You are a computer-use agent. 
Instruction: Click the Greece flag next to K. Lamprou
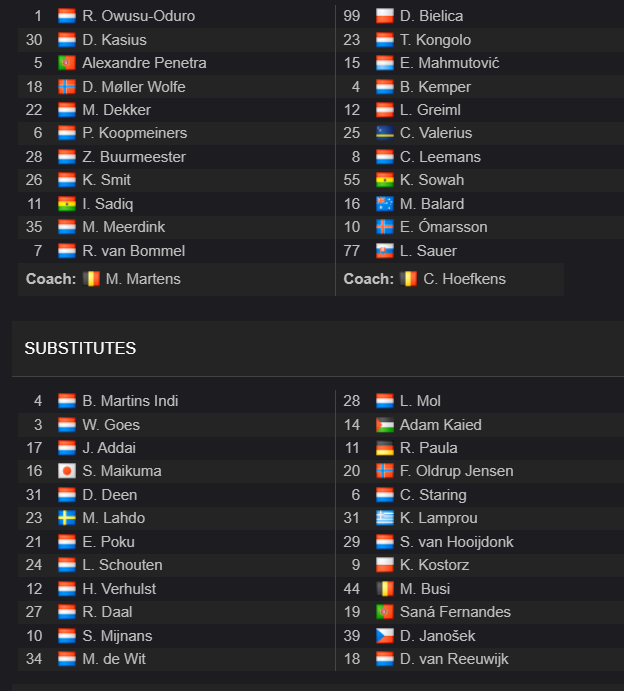385,518
